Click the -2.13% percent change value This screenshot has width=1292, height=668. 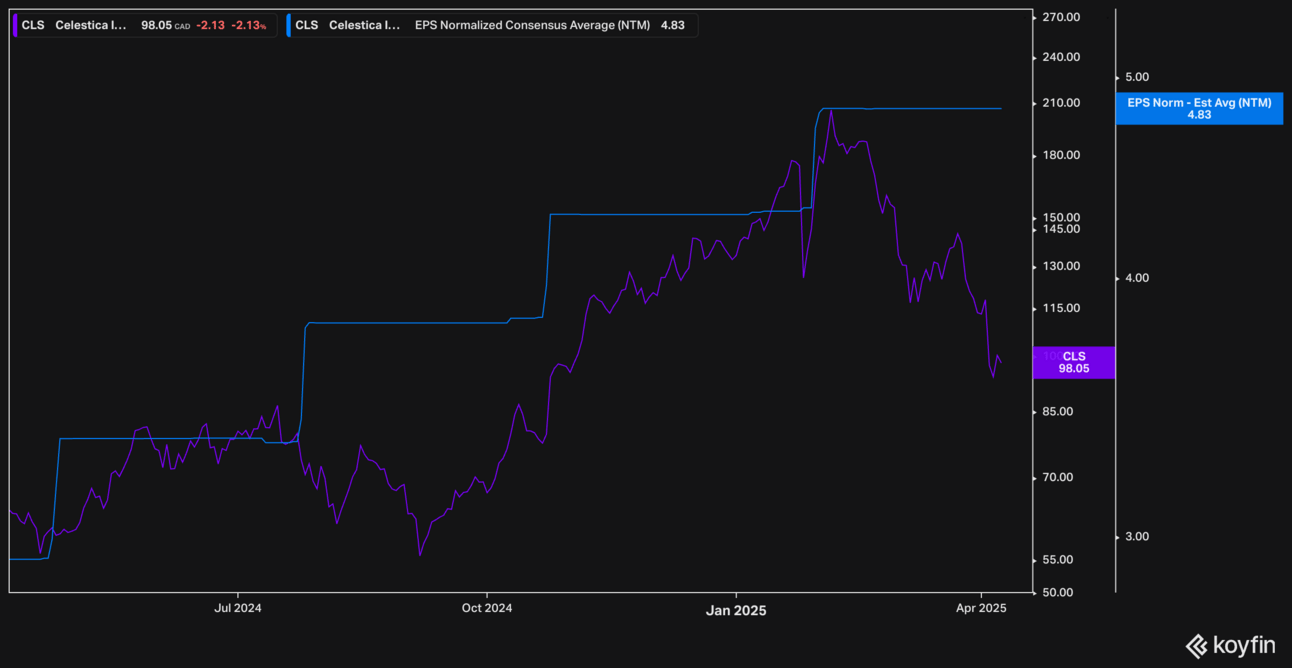click(x=249, y=26)
